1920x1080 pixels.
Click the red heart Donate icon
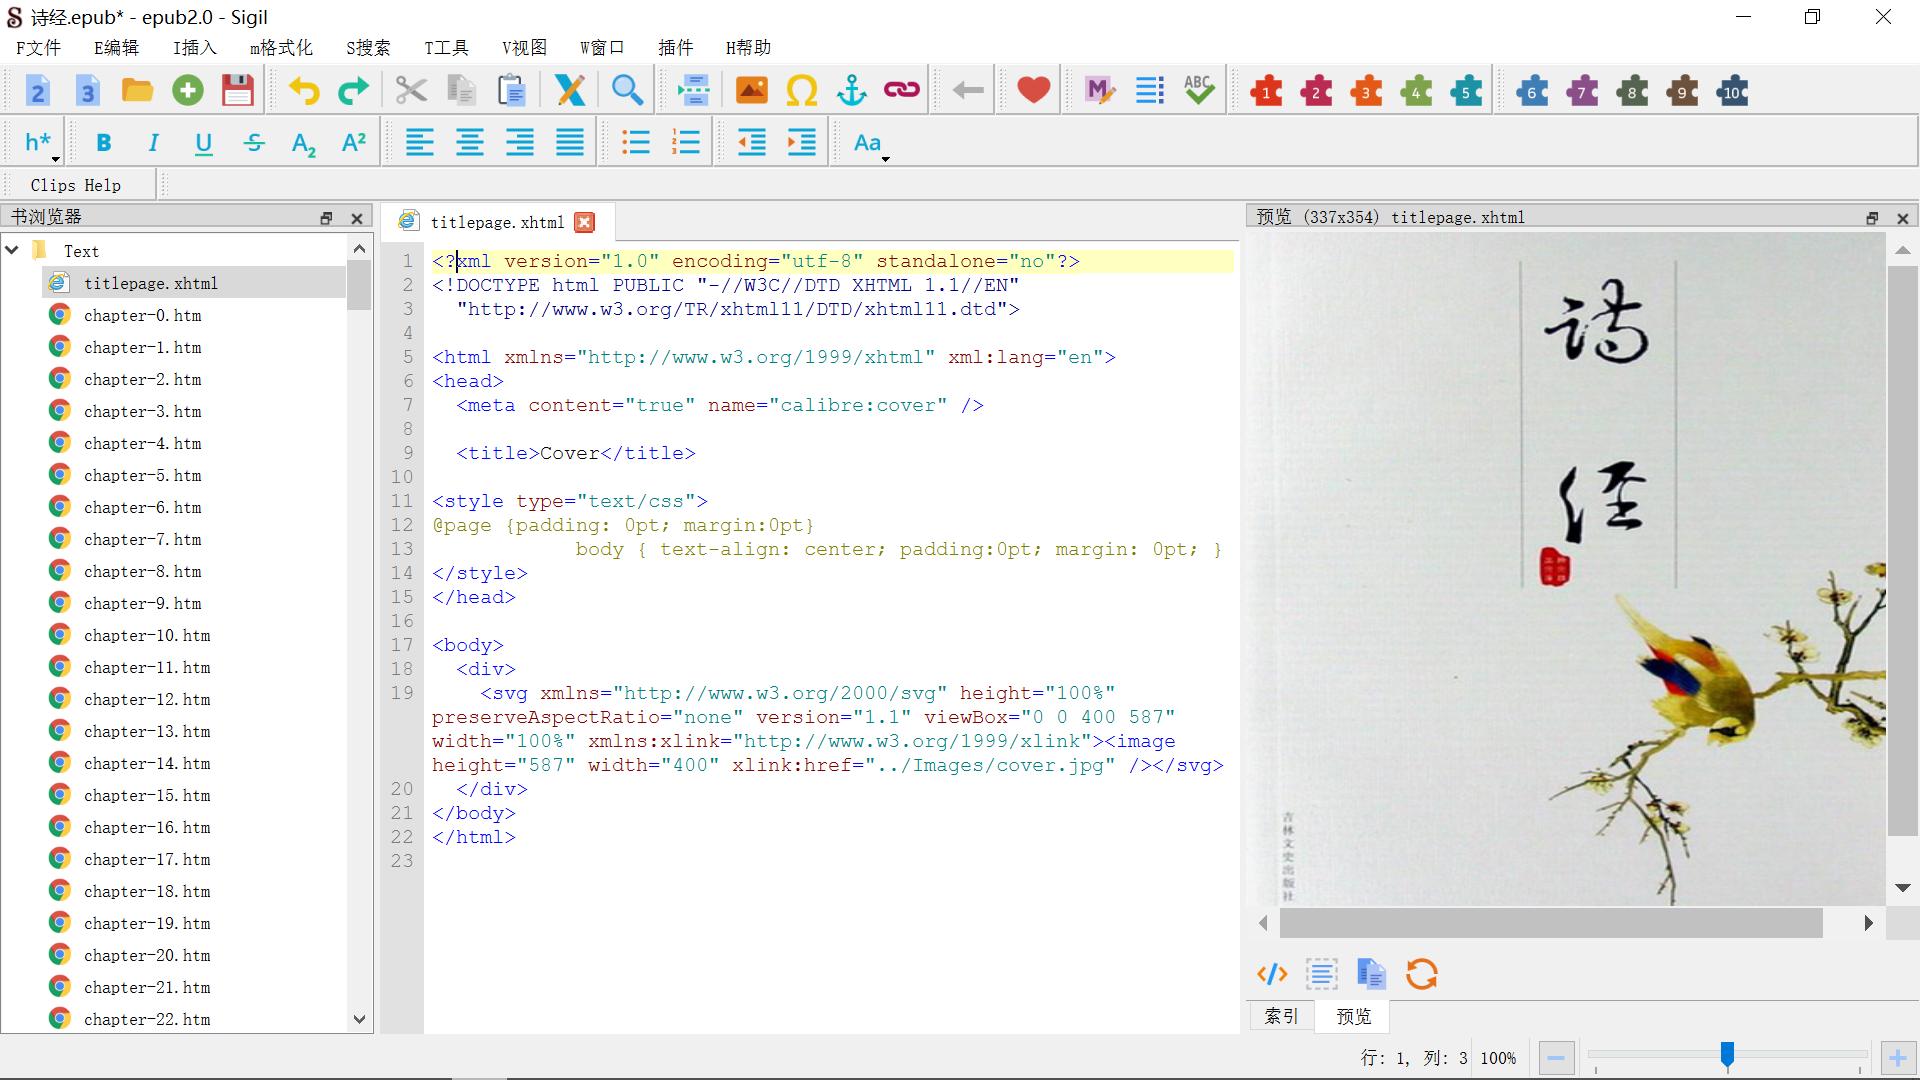pos(1033,91)
